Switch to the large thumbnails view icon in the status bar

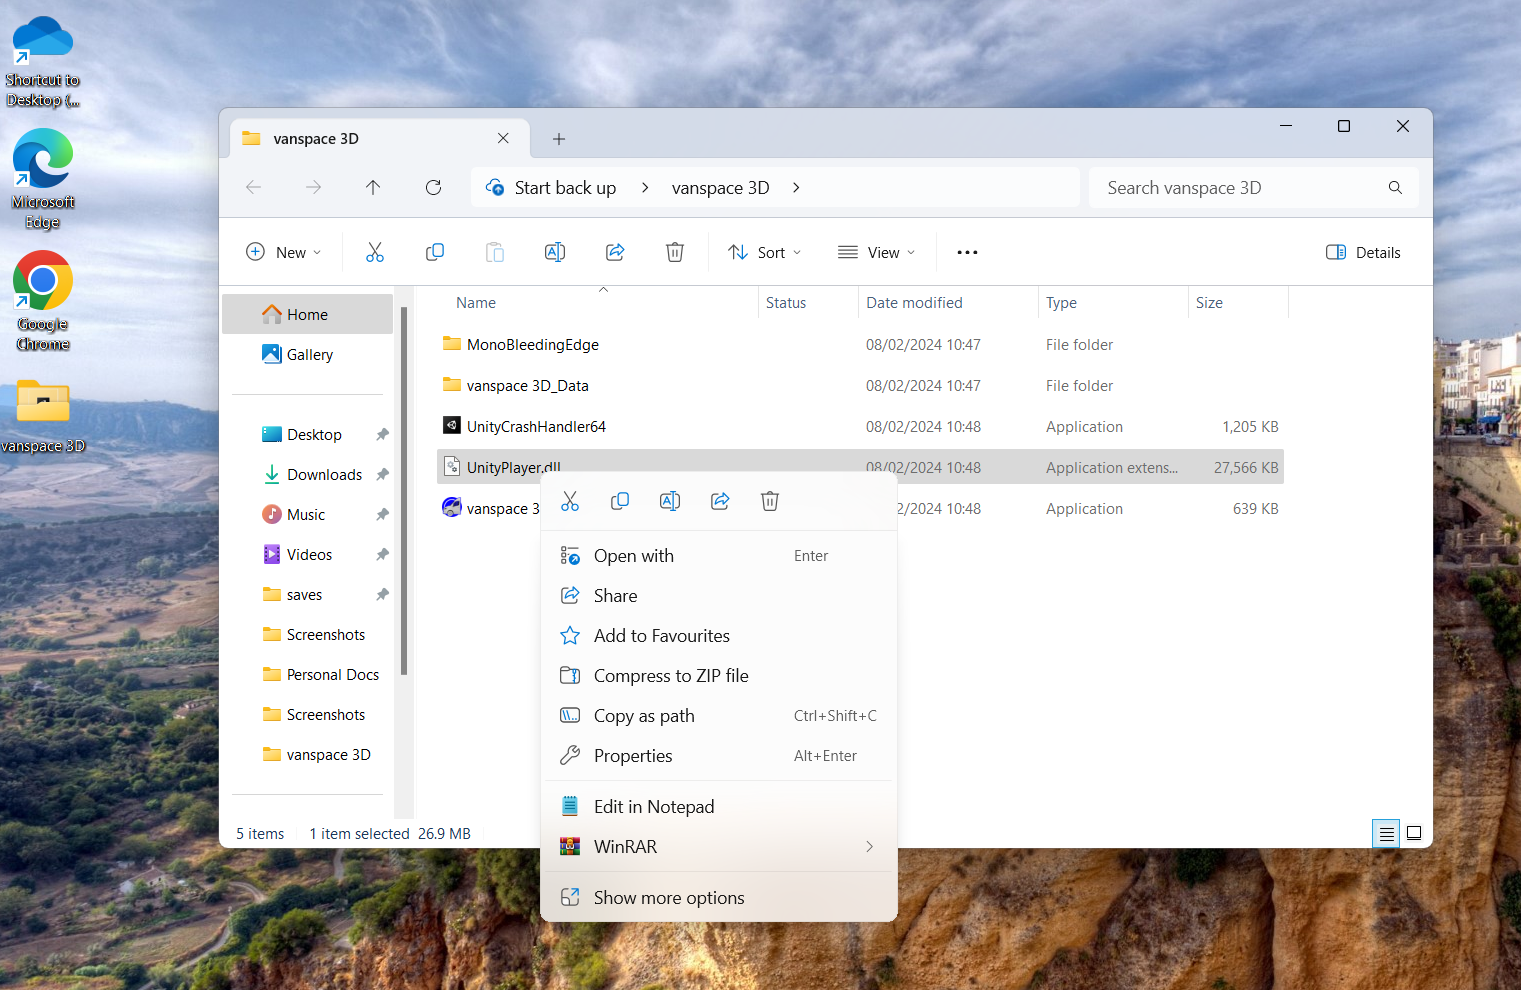[1414, 833]
